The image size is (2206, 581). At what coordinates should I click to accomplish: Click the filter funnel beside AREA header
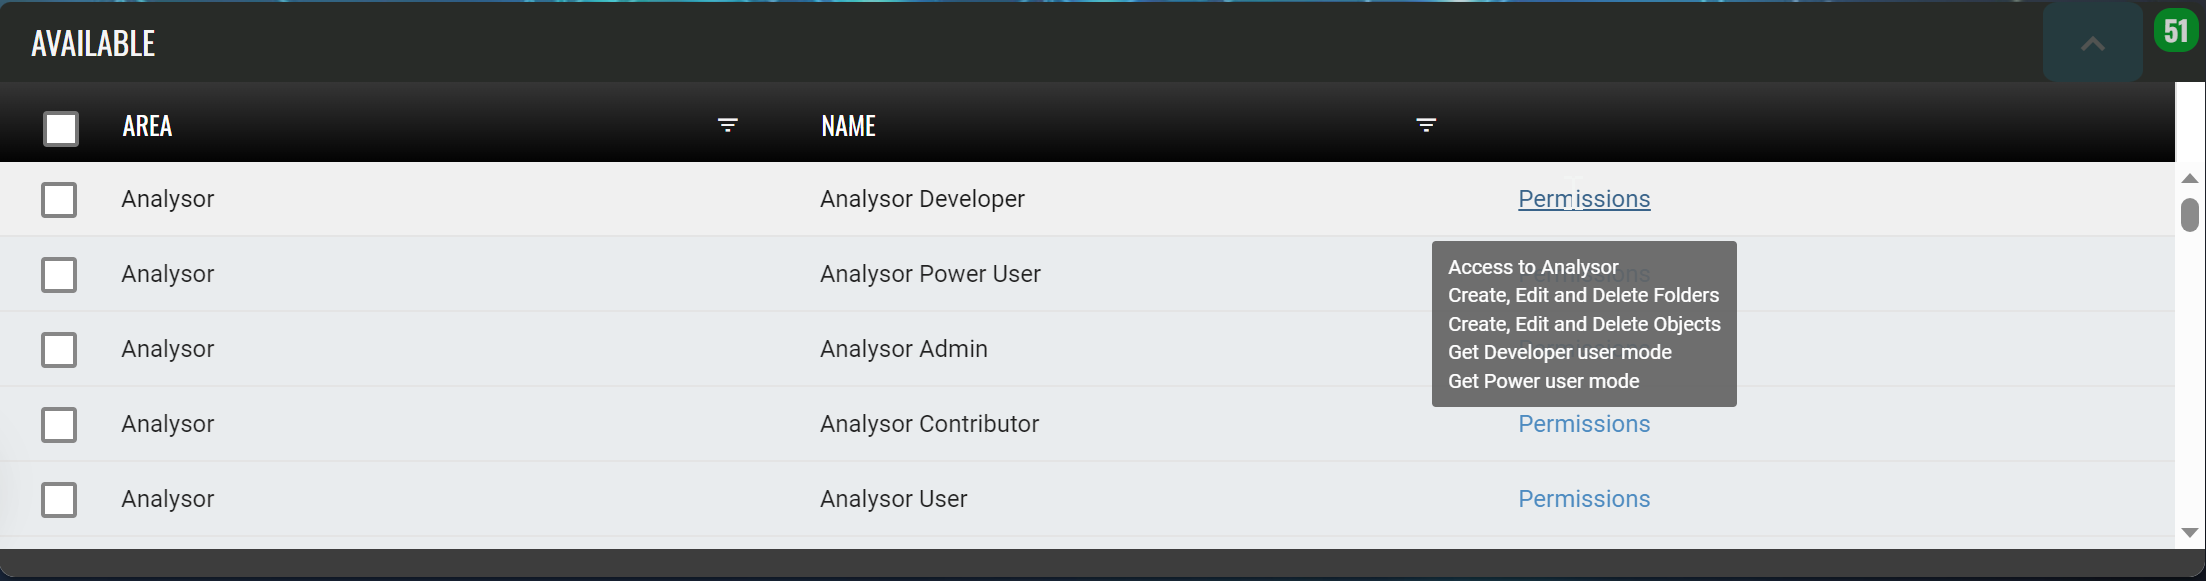pos(727,126)
